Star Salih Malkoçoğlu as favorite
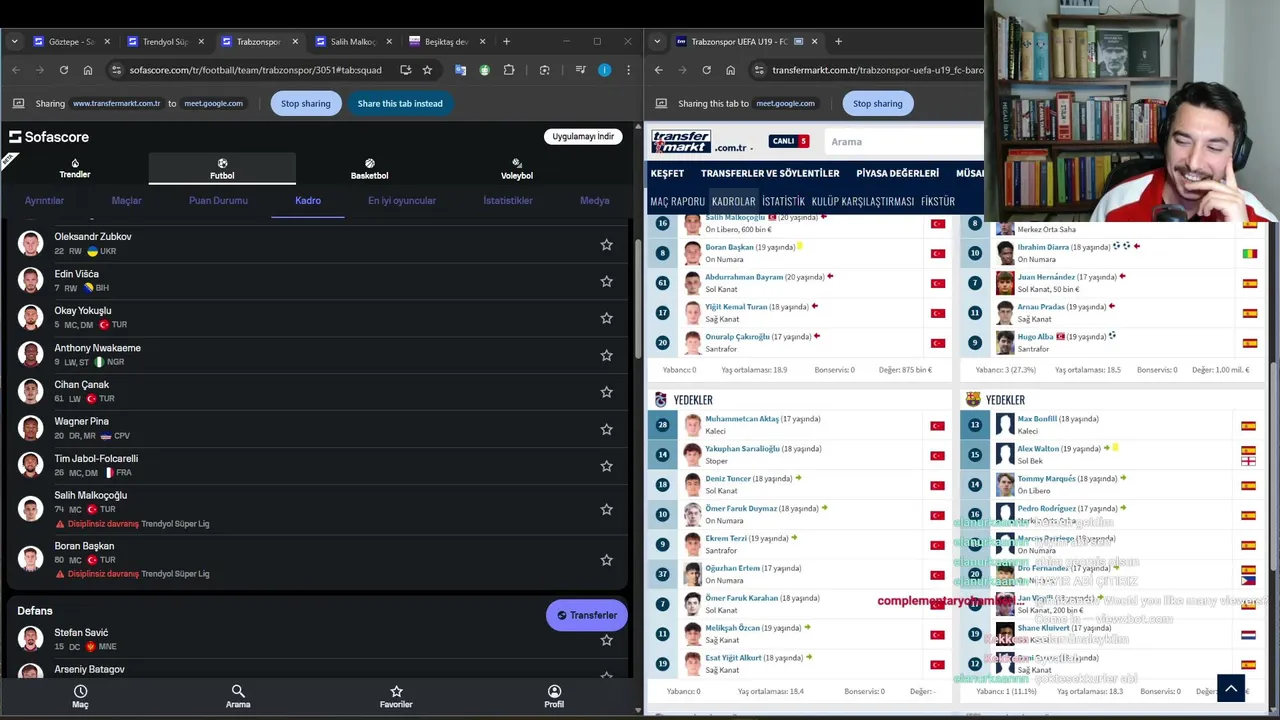This screenshot has height=720, width=1280. 606,509
